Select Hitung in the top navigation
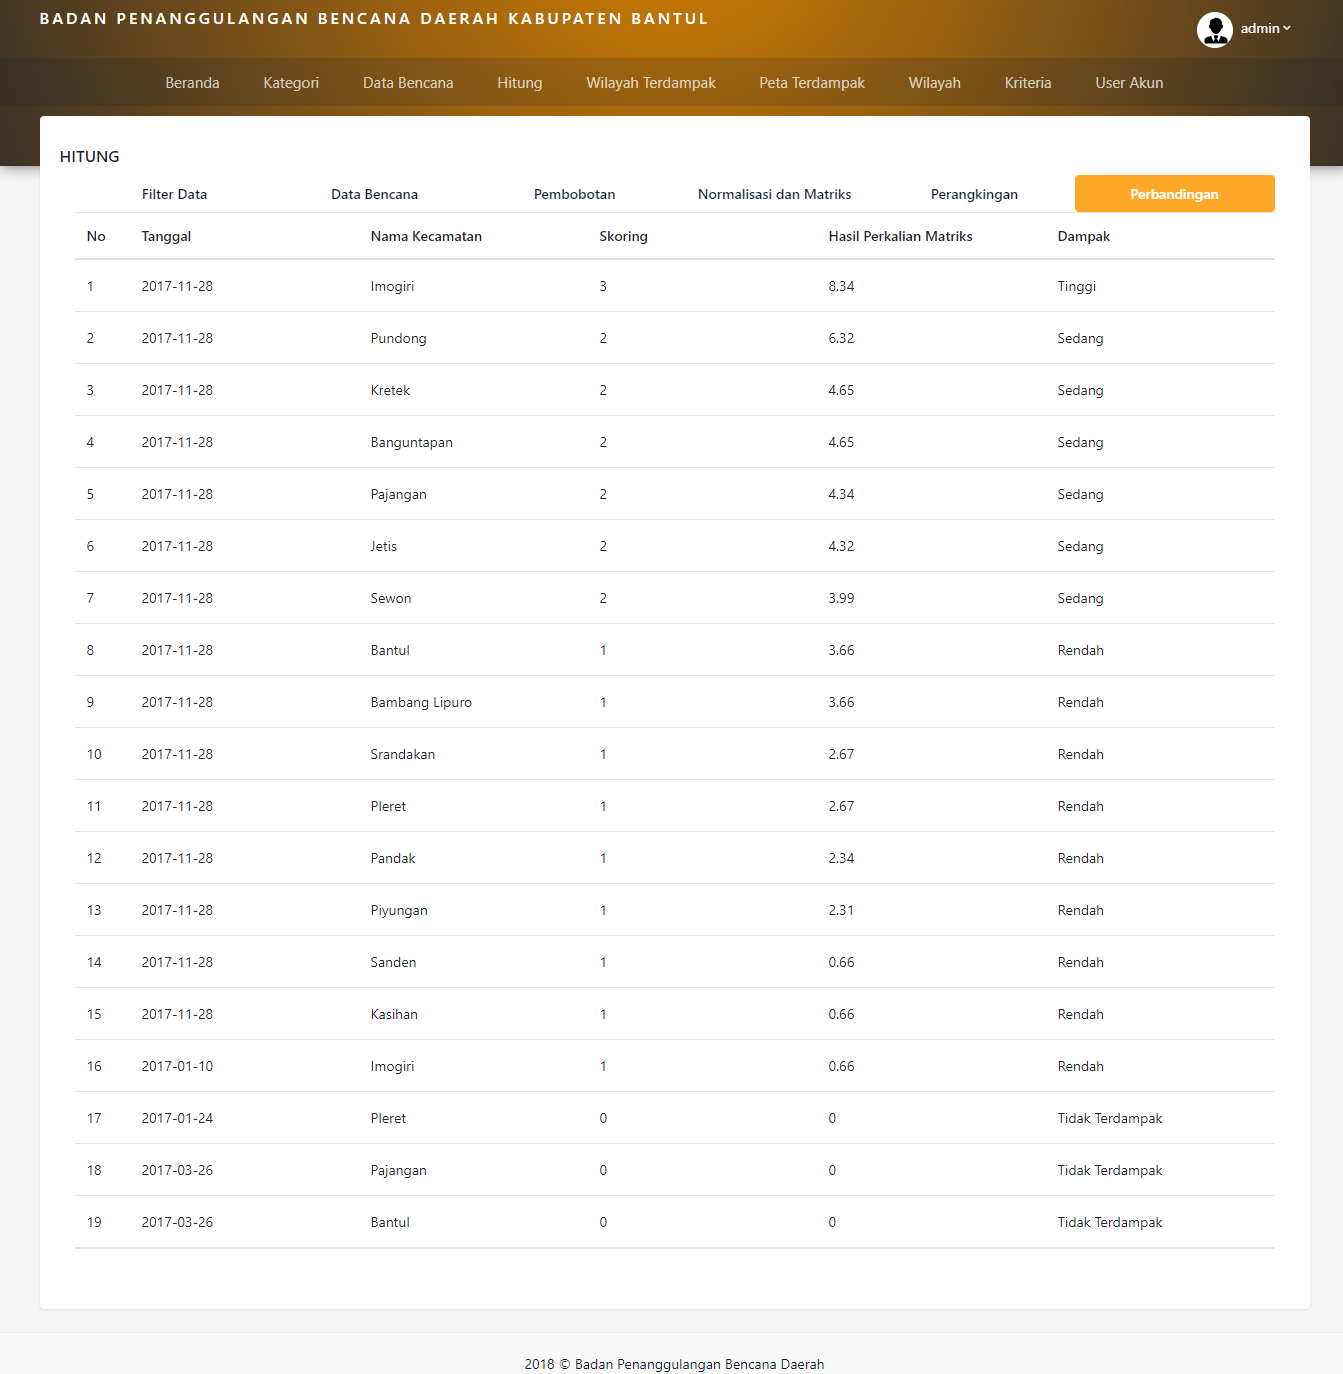Screen dimensions: 1343x1374 (519, 83)
